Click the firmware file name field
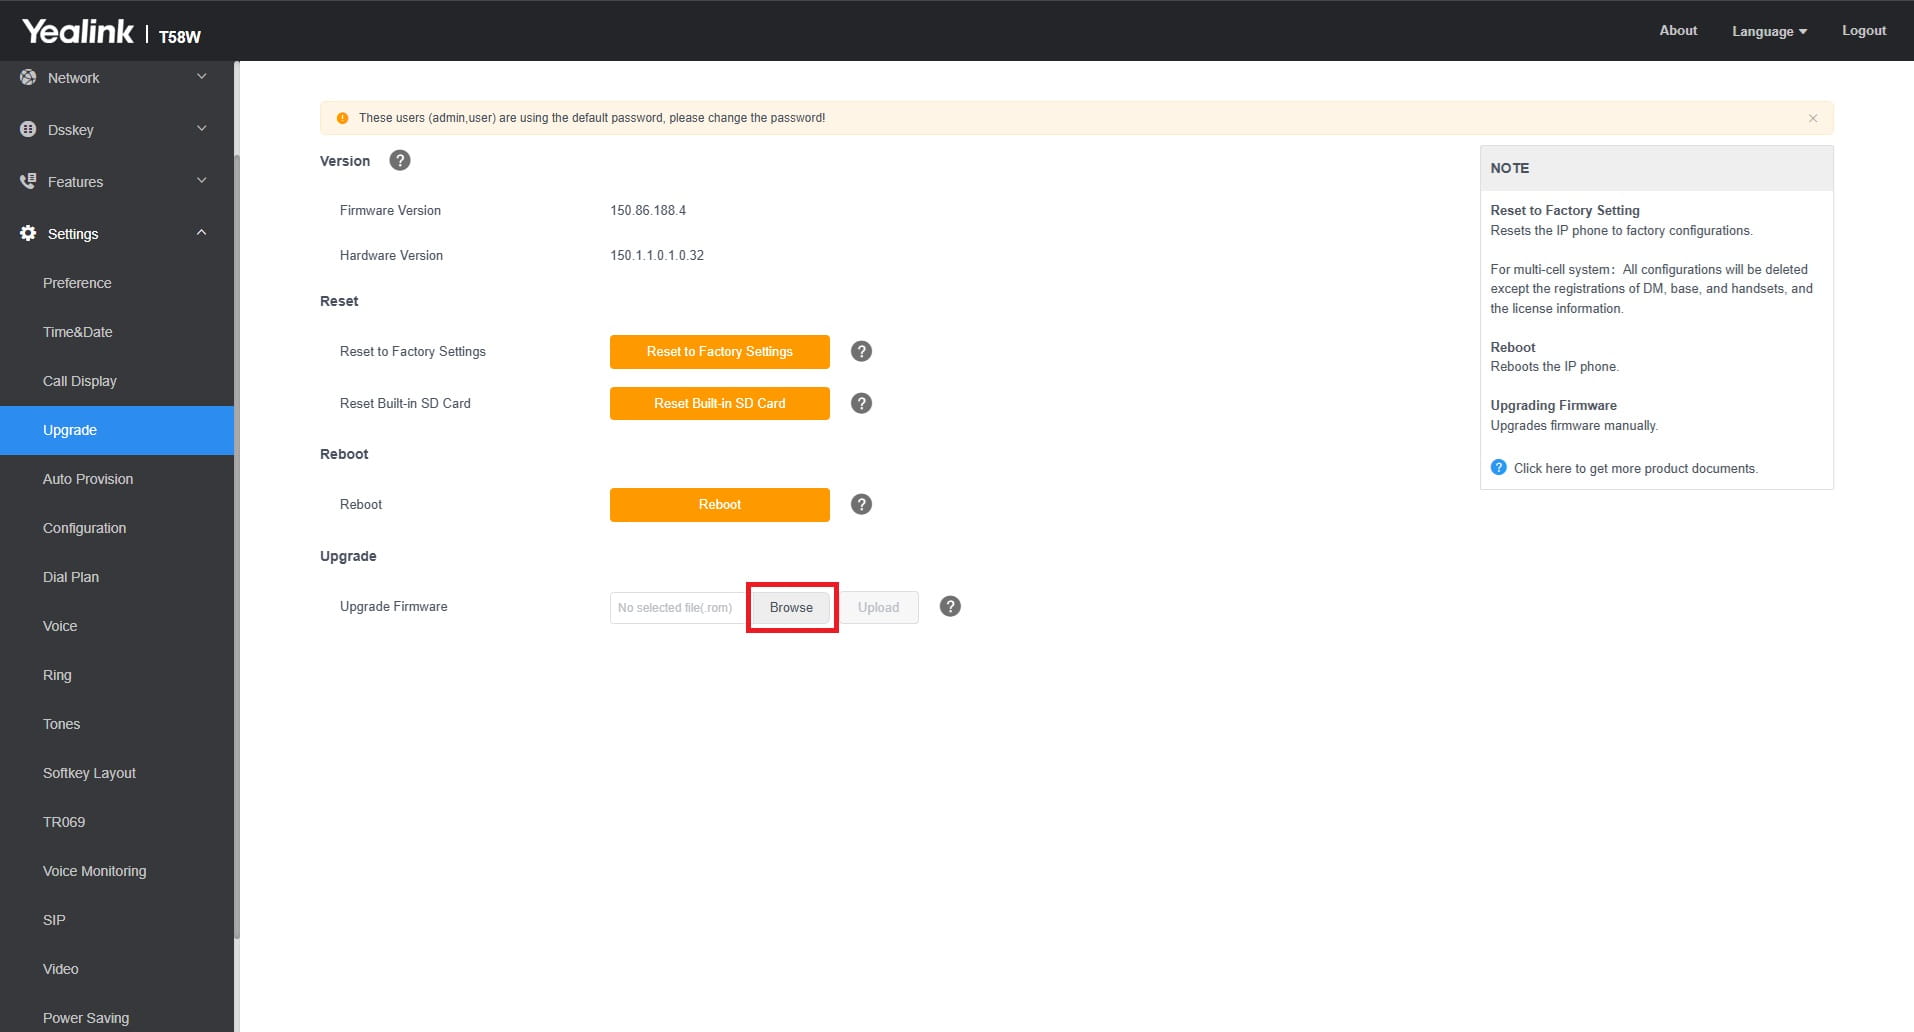Screen dimensions: 1914x1032 (x=680, y=607)
